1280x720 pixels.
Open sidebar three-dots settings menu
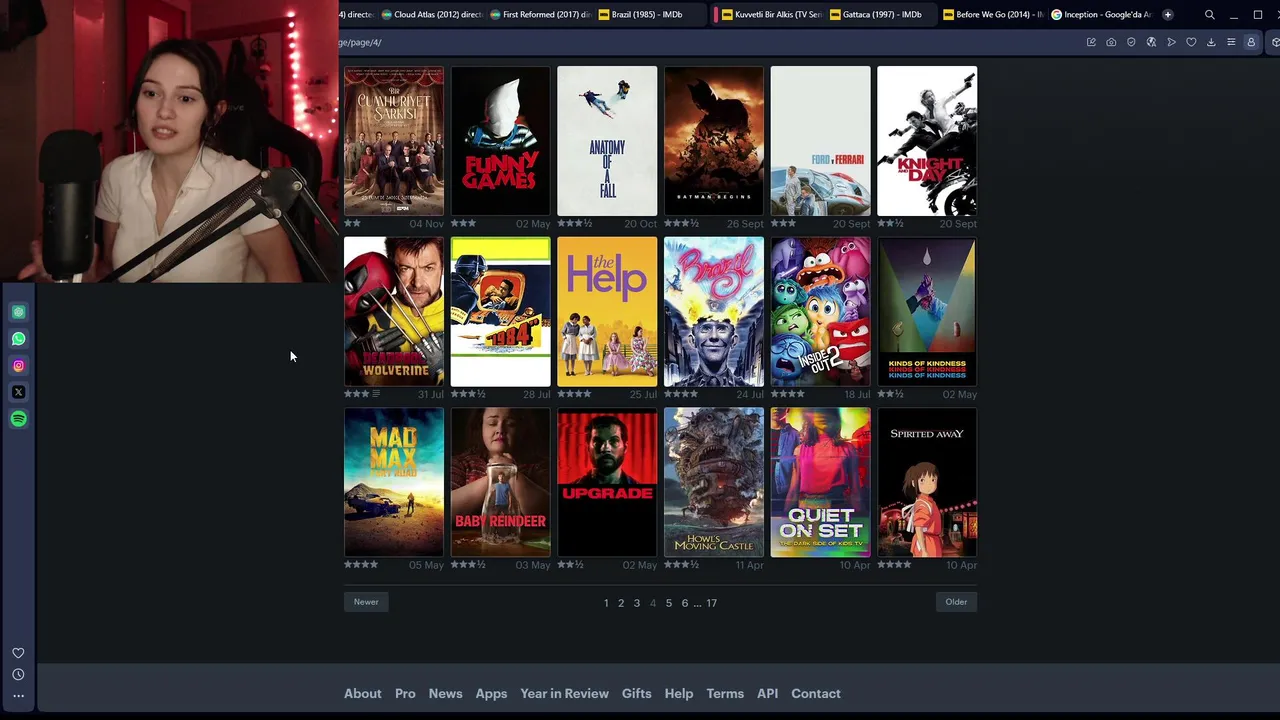click(18, 696)
